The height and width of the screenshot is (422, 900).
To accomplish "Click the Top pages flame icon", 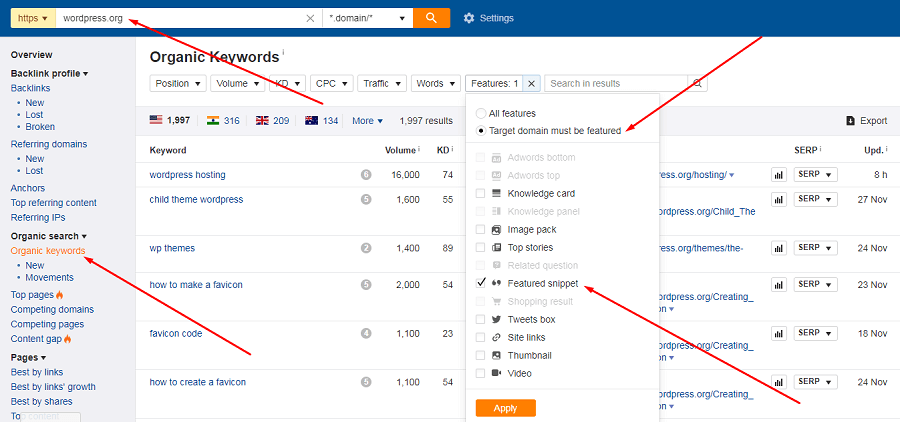I will pyautogui.click(x=60, y=295).
